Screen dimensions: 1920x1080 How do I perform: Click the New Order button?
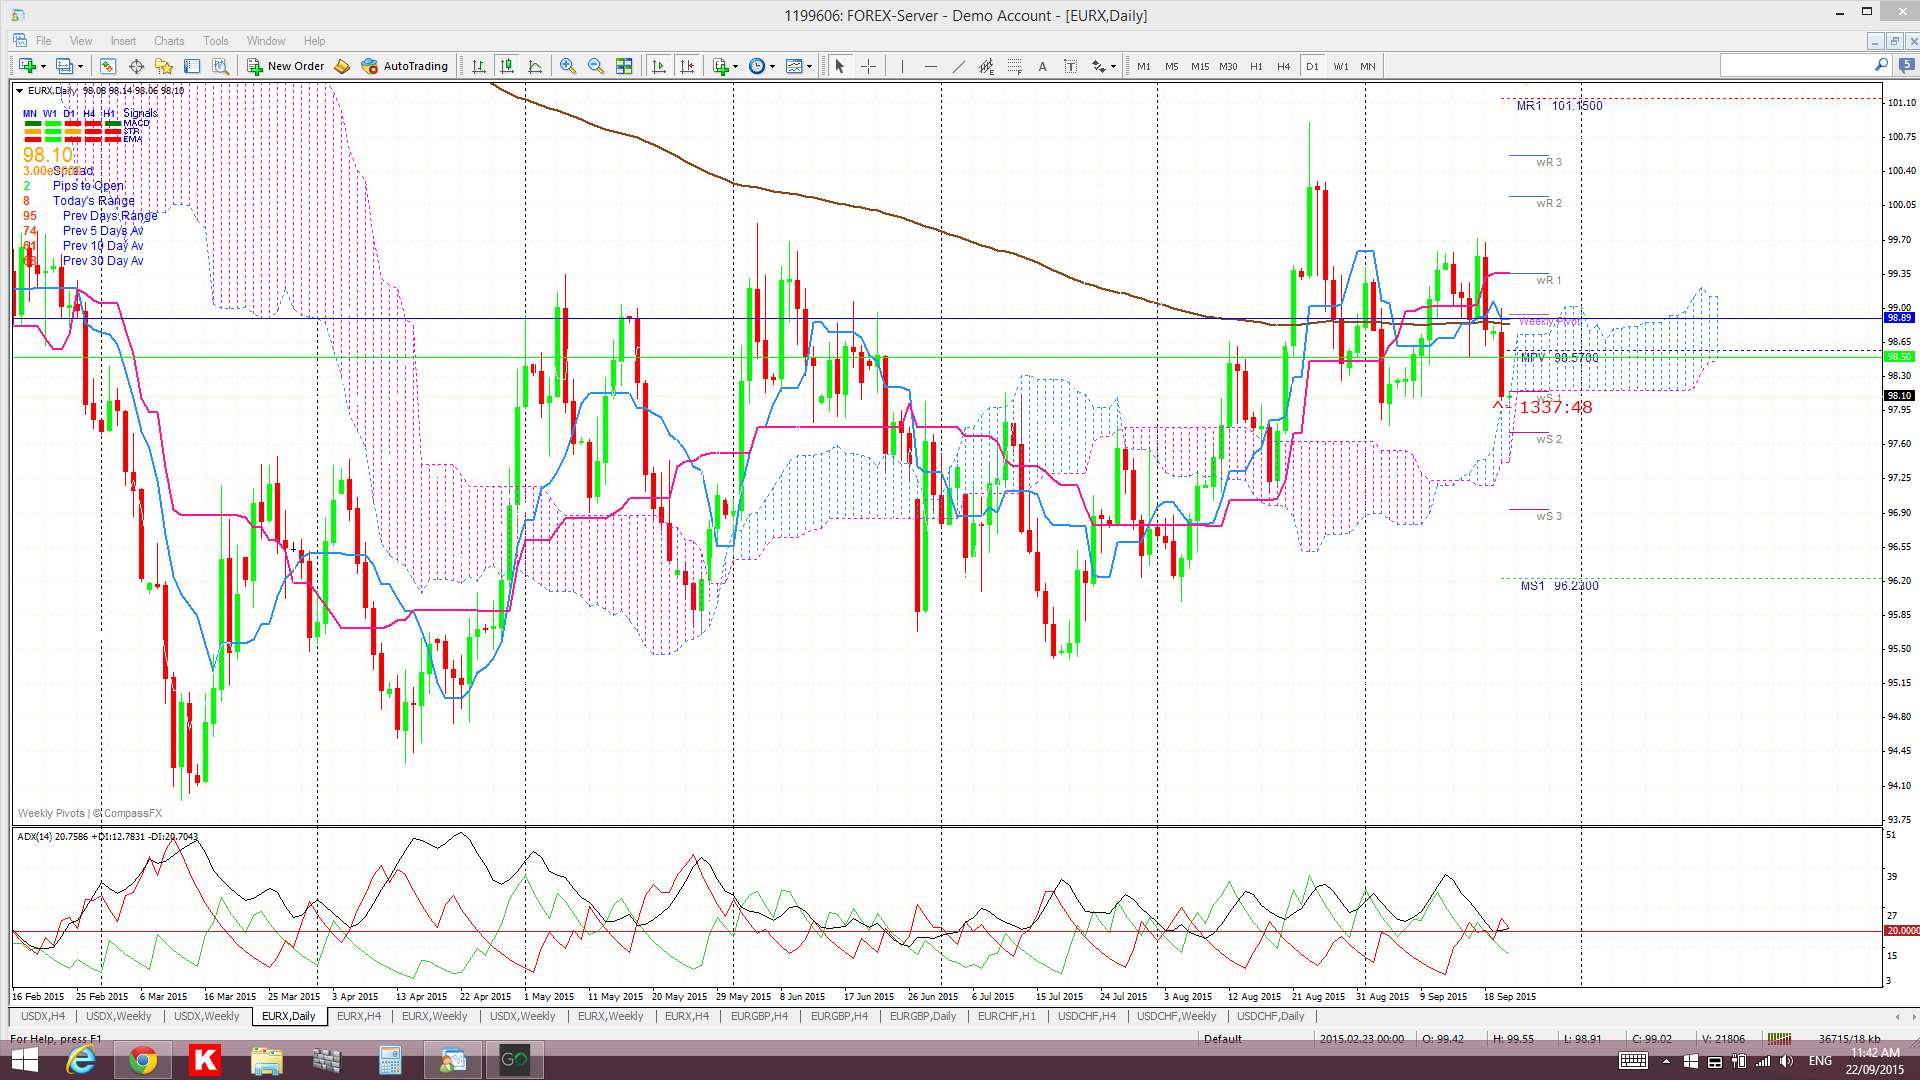pyautogui.click(x=287, y=66)
